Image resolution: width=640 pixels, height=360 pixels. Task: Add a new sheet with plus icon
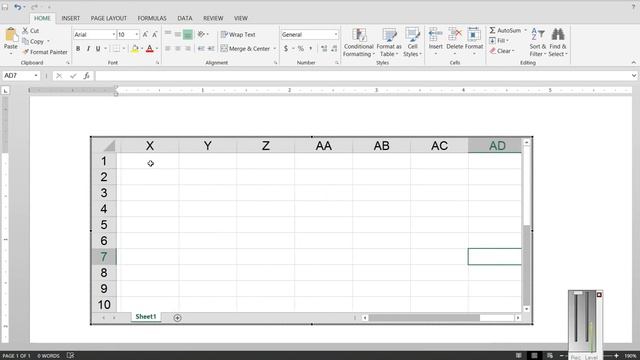tap(177, 318)
